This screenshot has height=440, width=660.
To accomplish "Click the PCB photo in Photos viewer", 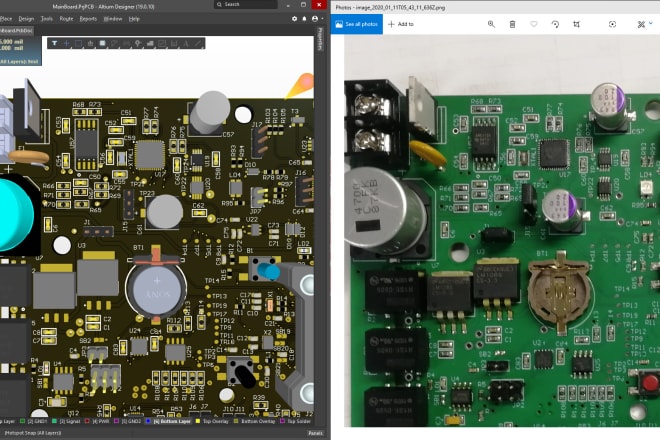I will tap(502, 231).
